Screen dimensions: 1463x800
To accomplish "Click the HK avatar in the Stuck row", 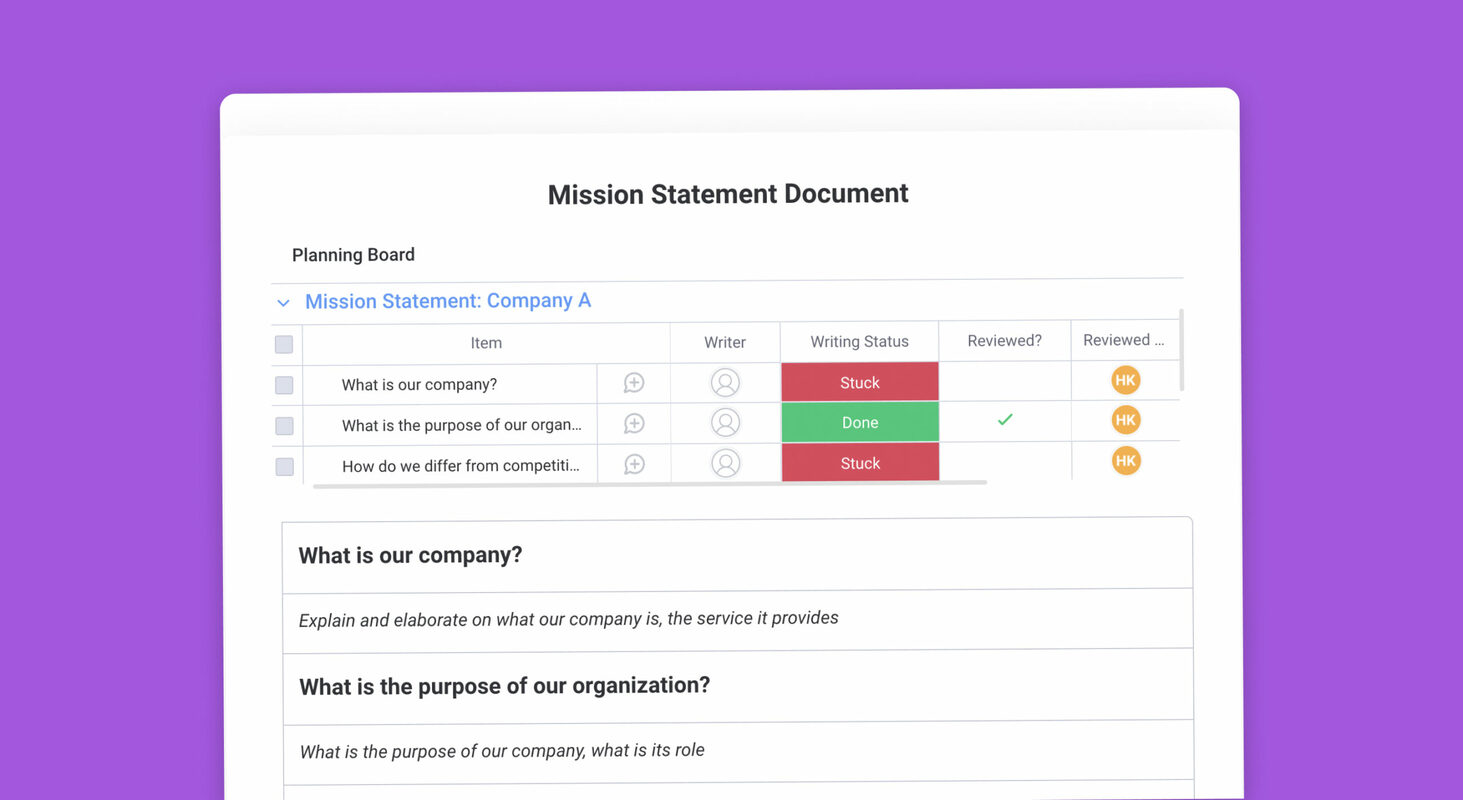I will click(x=1125, y=380).
